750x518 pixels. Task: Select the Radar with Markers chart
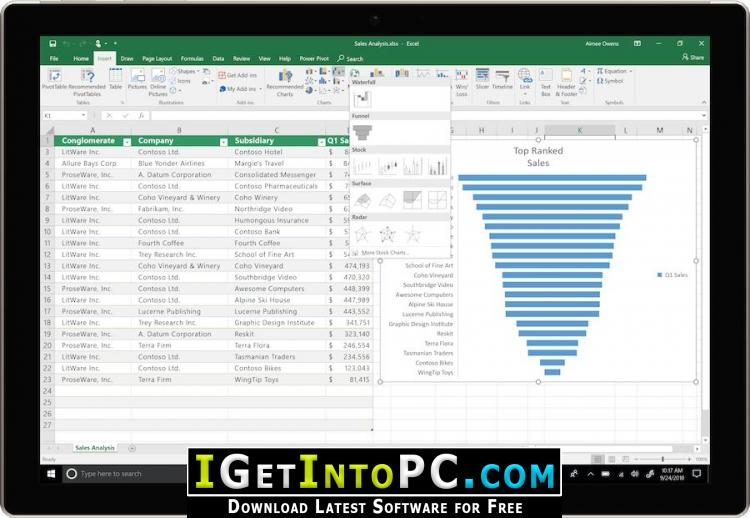[387, 234]
